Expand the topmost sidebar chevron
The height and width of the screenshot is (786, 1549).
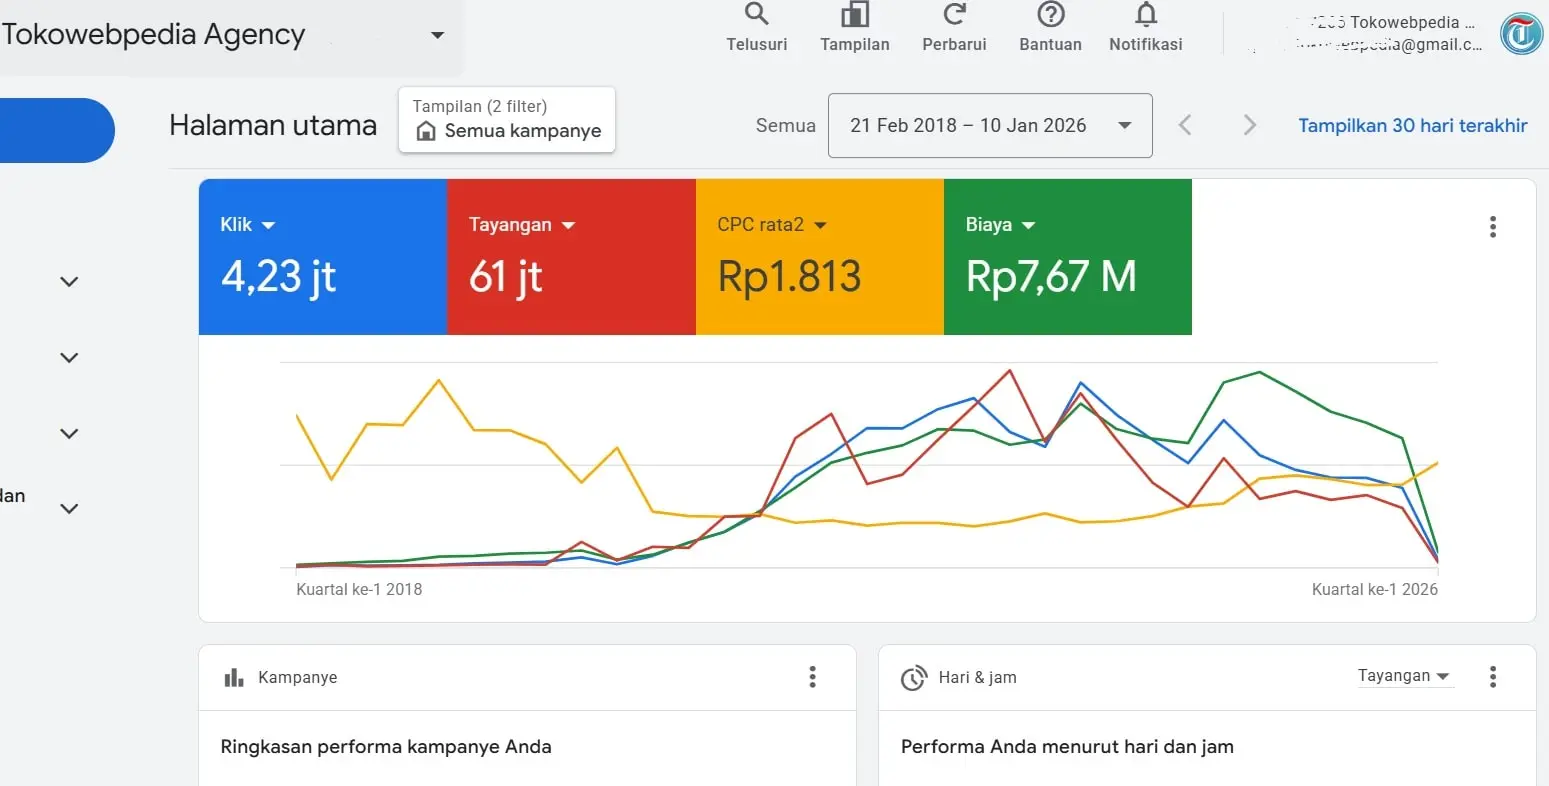pos(68,281)
